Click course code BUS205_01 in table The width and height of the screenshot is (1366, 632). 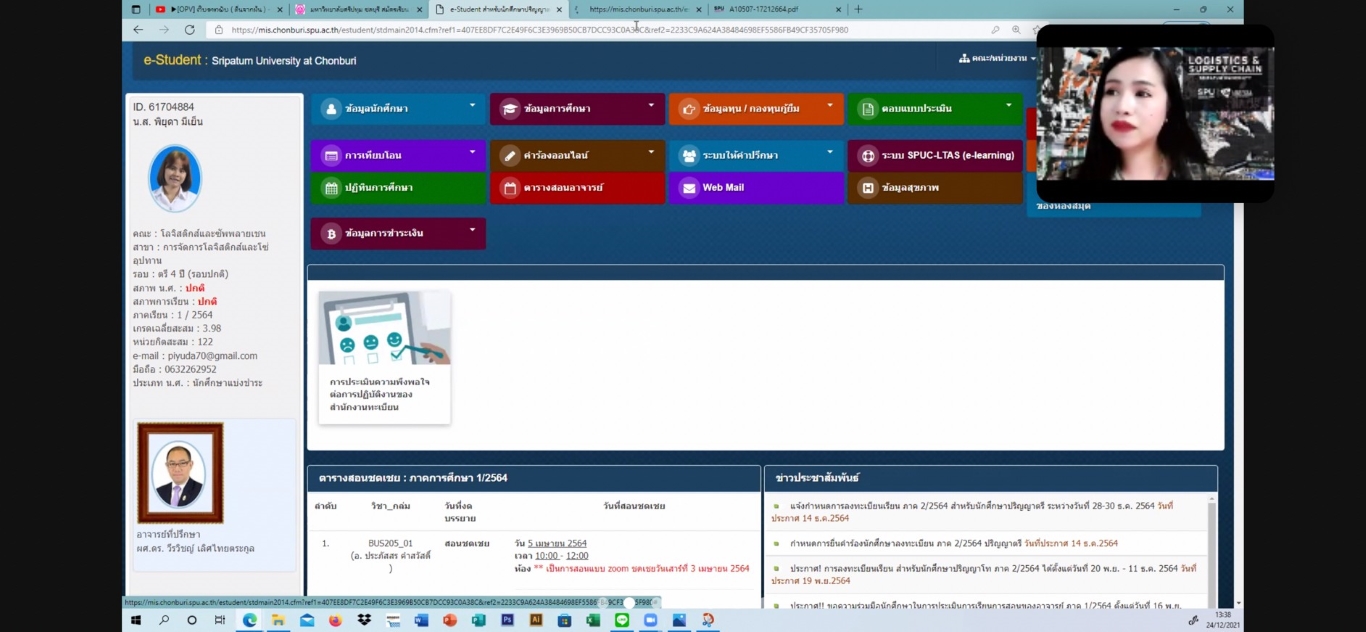[390, 544]
